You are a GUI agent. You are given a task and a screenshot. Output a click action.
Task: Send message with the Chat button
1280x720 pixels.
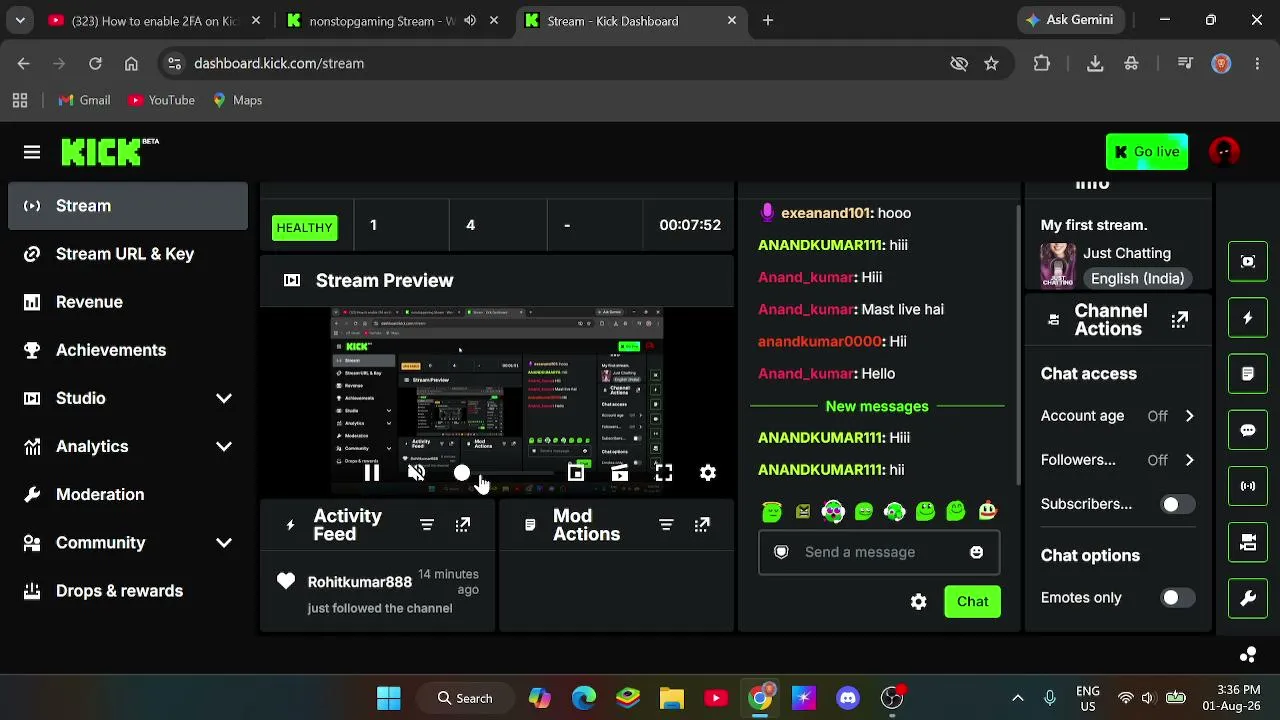[x=972, y=602]
